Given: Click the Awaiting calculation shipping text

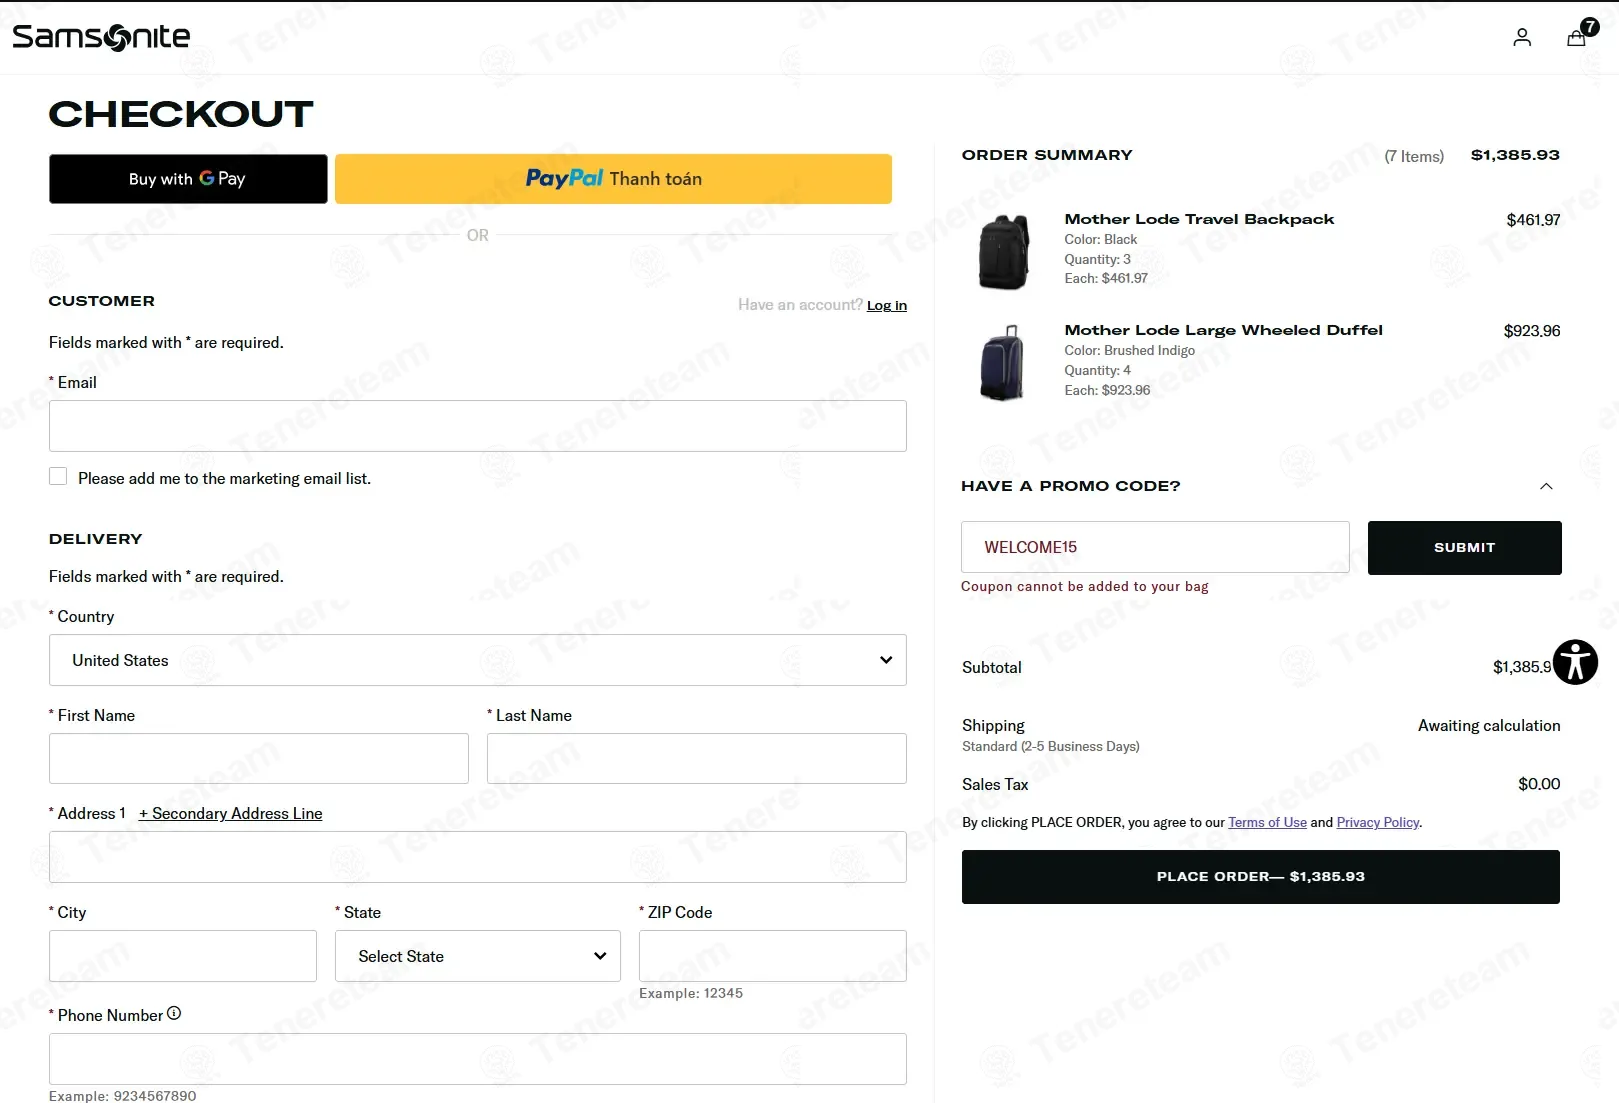Looking at the screenshot, I should (1489, 726).
